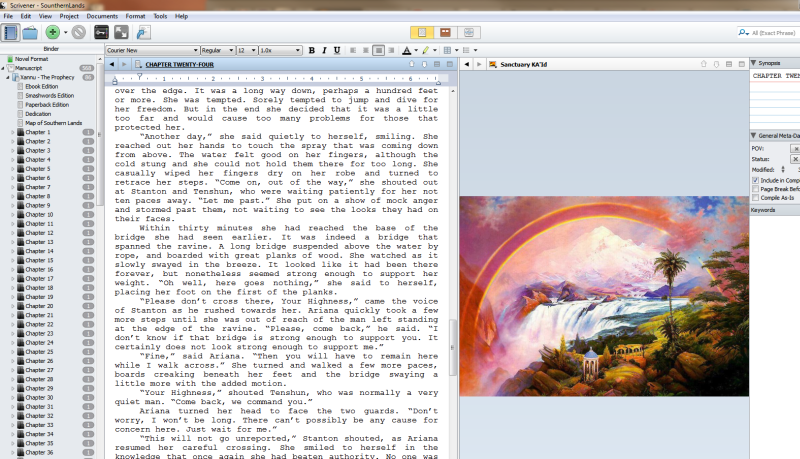Click the list style icon
800x459 pixels.
pos(466,50)
